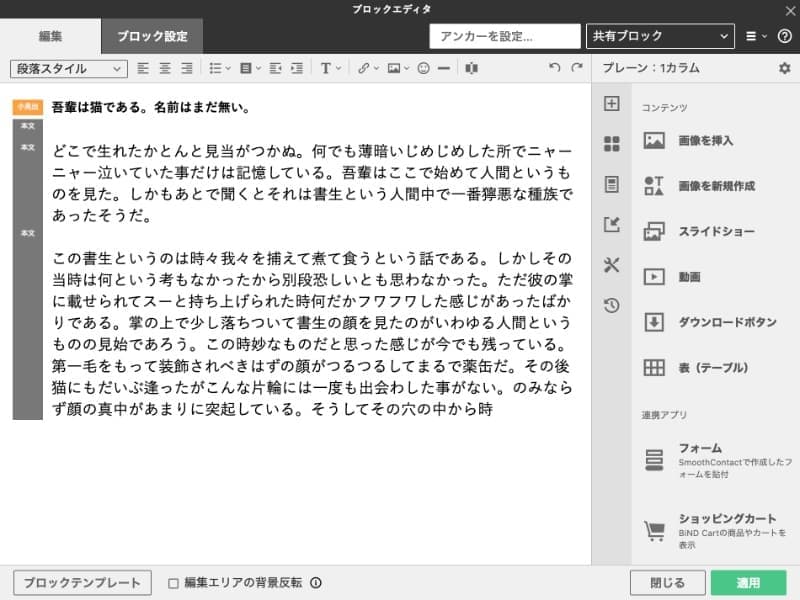Viewport: 800px width, 600px height.
Task: Align text to the right
Action: pos(187,68)
